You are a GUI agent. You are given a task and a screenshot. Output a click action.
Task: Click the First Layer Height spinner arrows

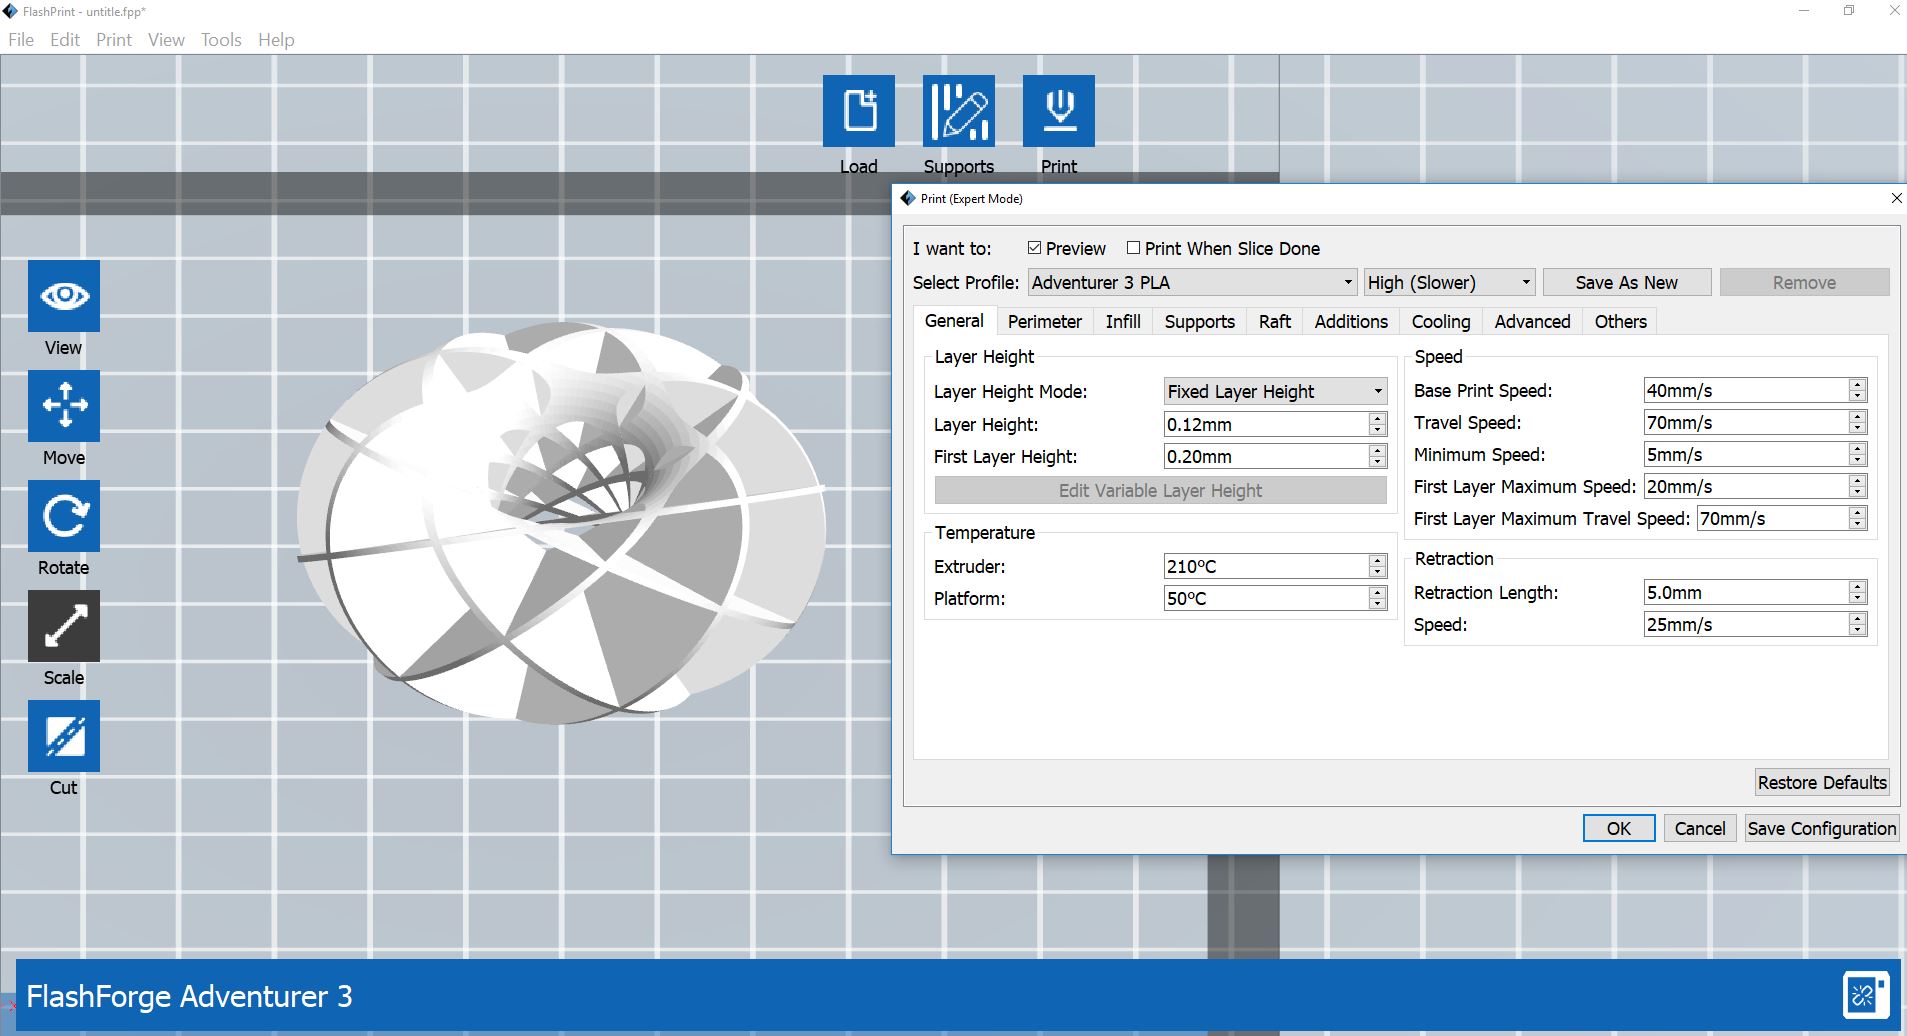1378,456
